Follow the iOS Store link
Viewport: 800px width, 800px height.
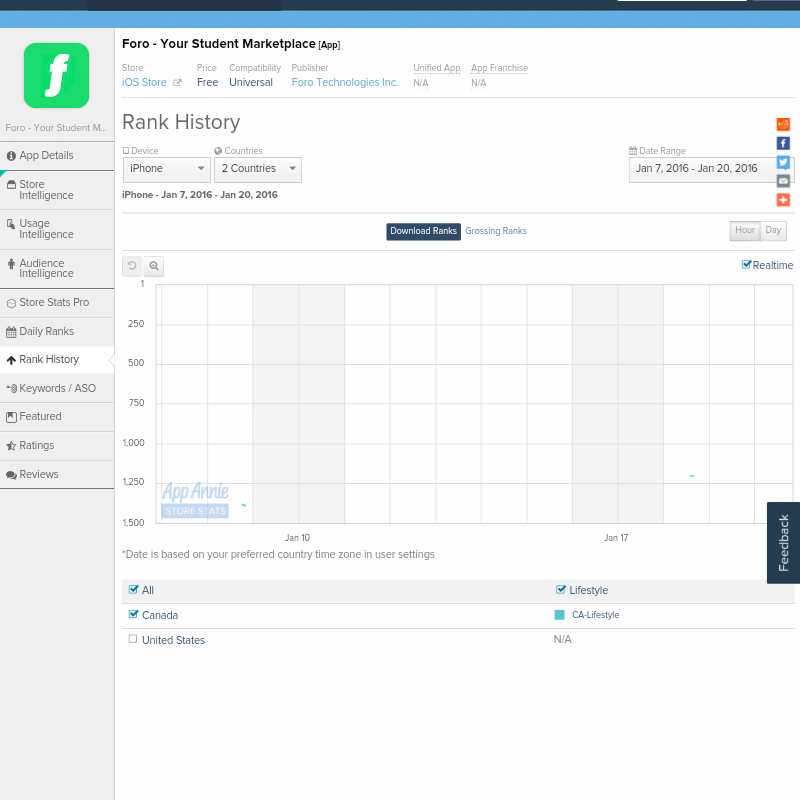(x=144, y=83)
